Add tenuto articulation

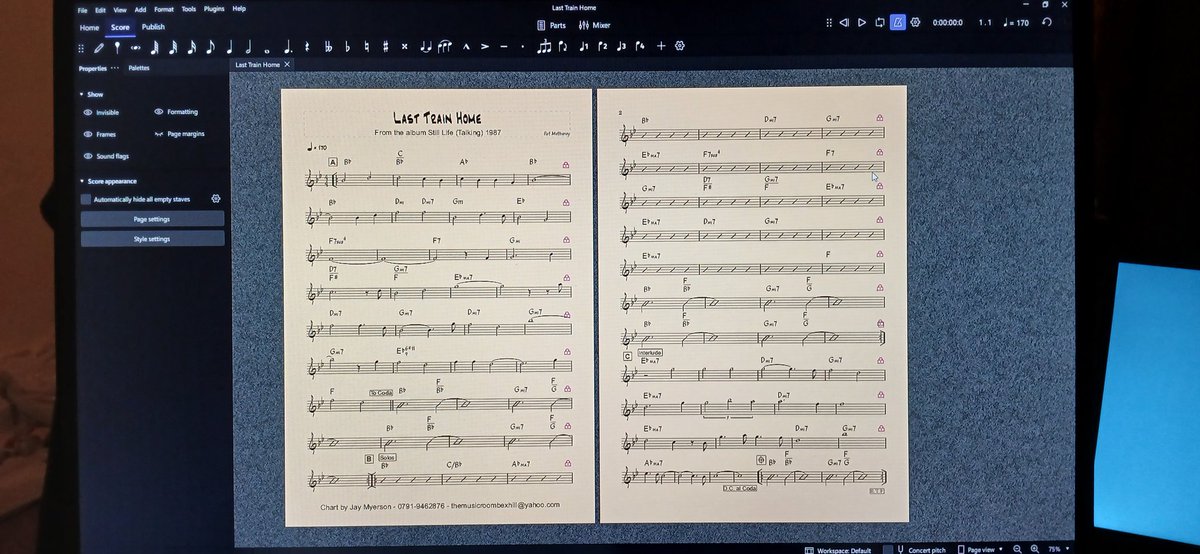503,46
